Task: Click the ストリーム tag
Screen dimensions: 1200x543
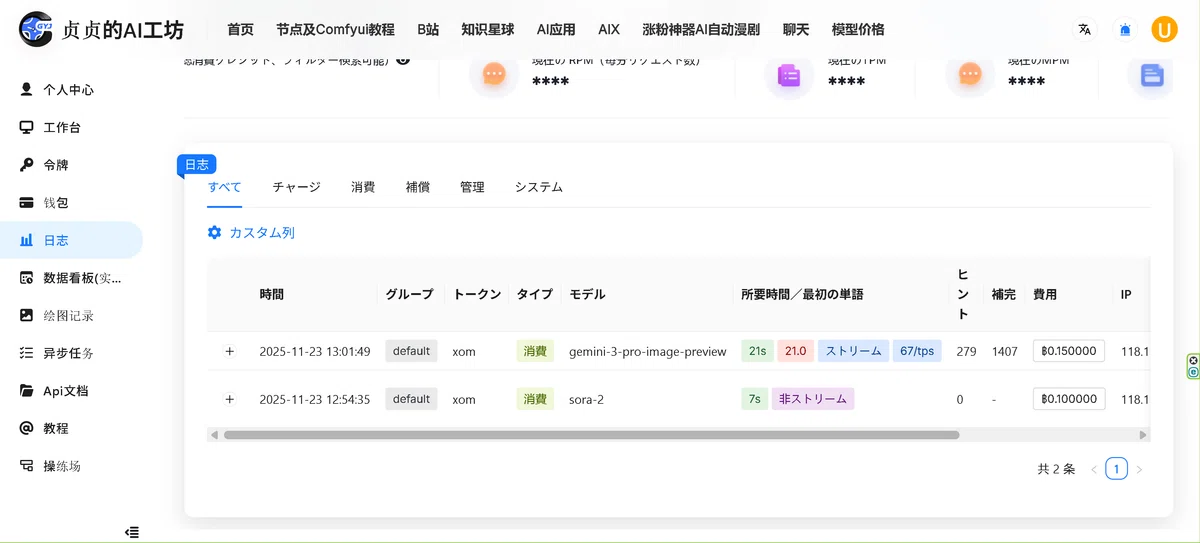Action: (x=853, y=351)
